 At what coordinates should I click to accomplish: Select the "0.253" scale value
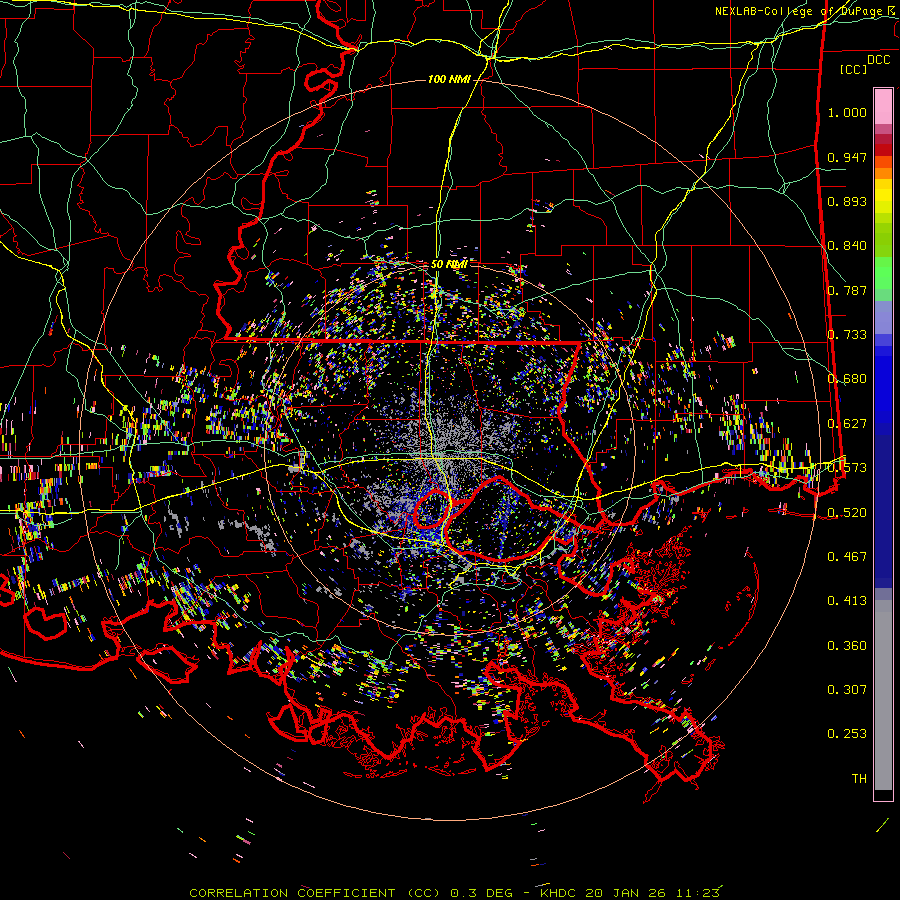[x=847, y=734]
